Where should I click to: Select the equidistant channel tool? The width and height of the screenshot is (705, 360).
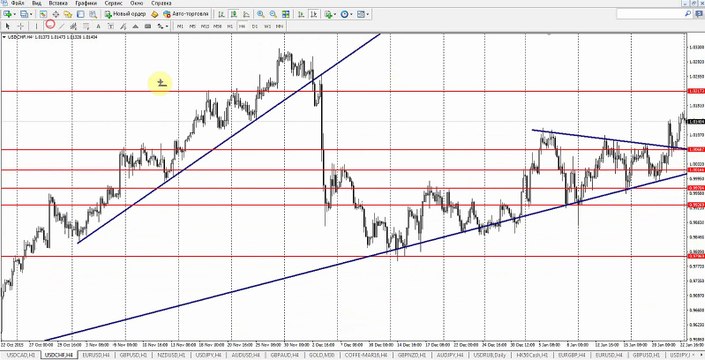click(73, 26)
